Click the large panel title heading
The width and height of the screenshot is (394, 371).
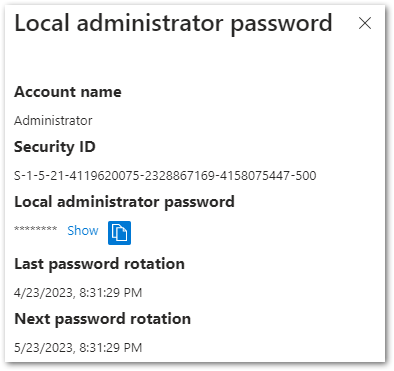point(173,24)
